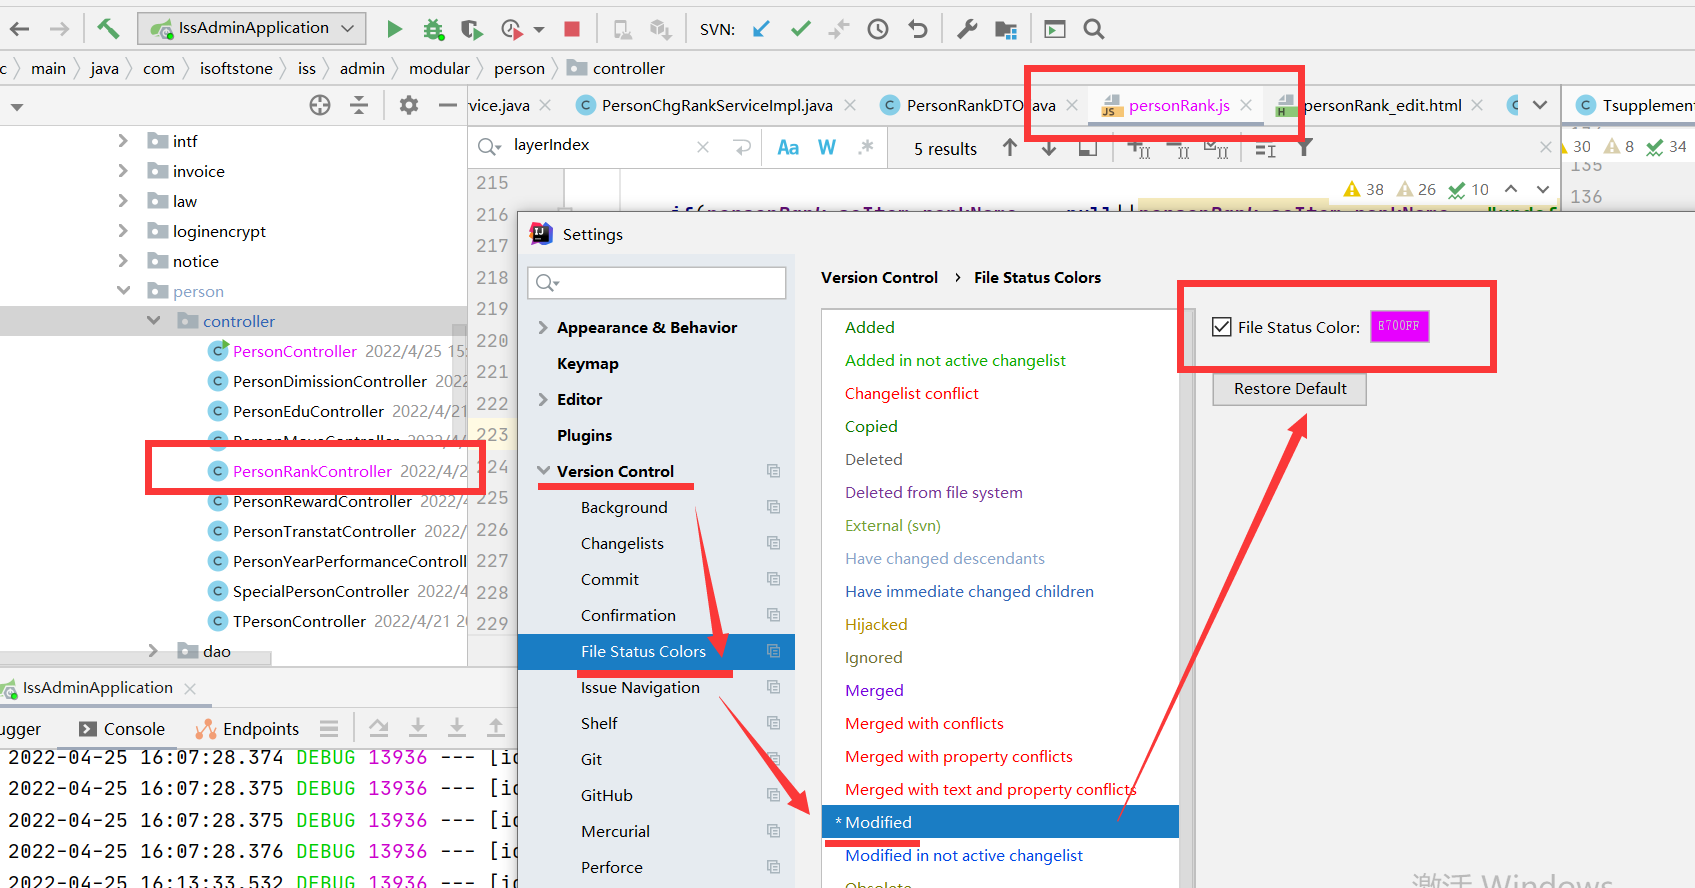Open project panel options gear icon

pyautogui.click(x=408, y=105)
